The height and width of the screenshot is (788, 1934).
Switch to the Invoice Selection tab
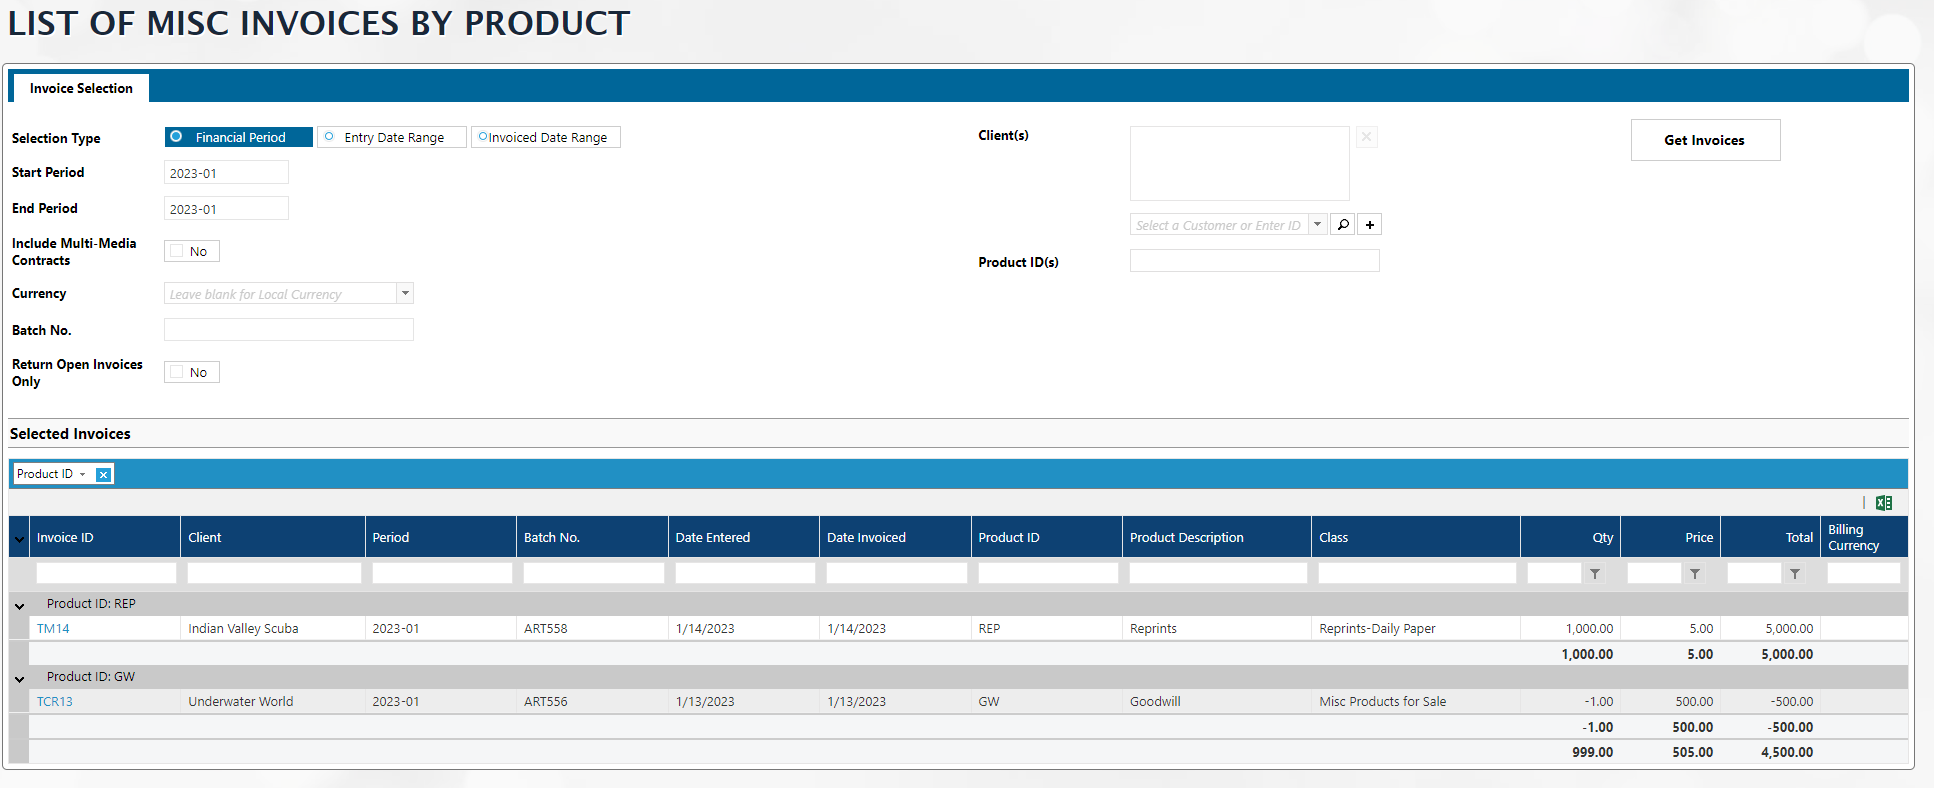pos(81,88)
